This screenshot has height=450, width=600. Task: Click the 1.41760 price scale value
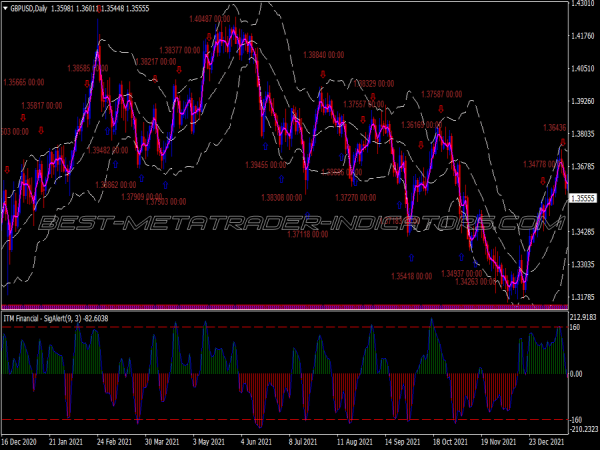tap(582, 36)
